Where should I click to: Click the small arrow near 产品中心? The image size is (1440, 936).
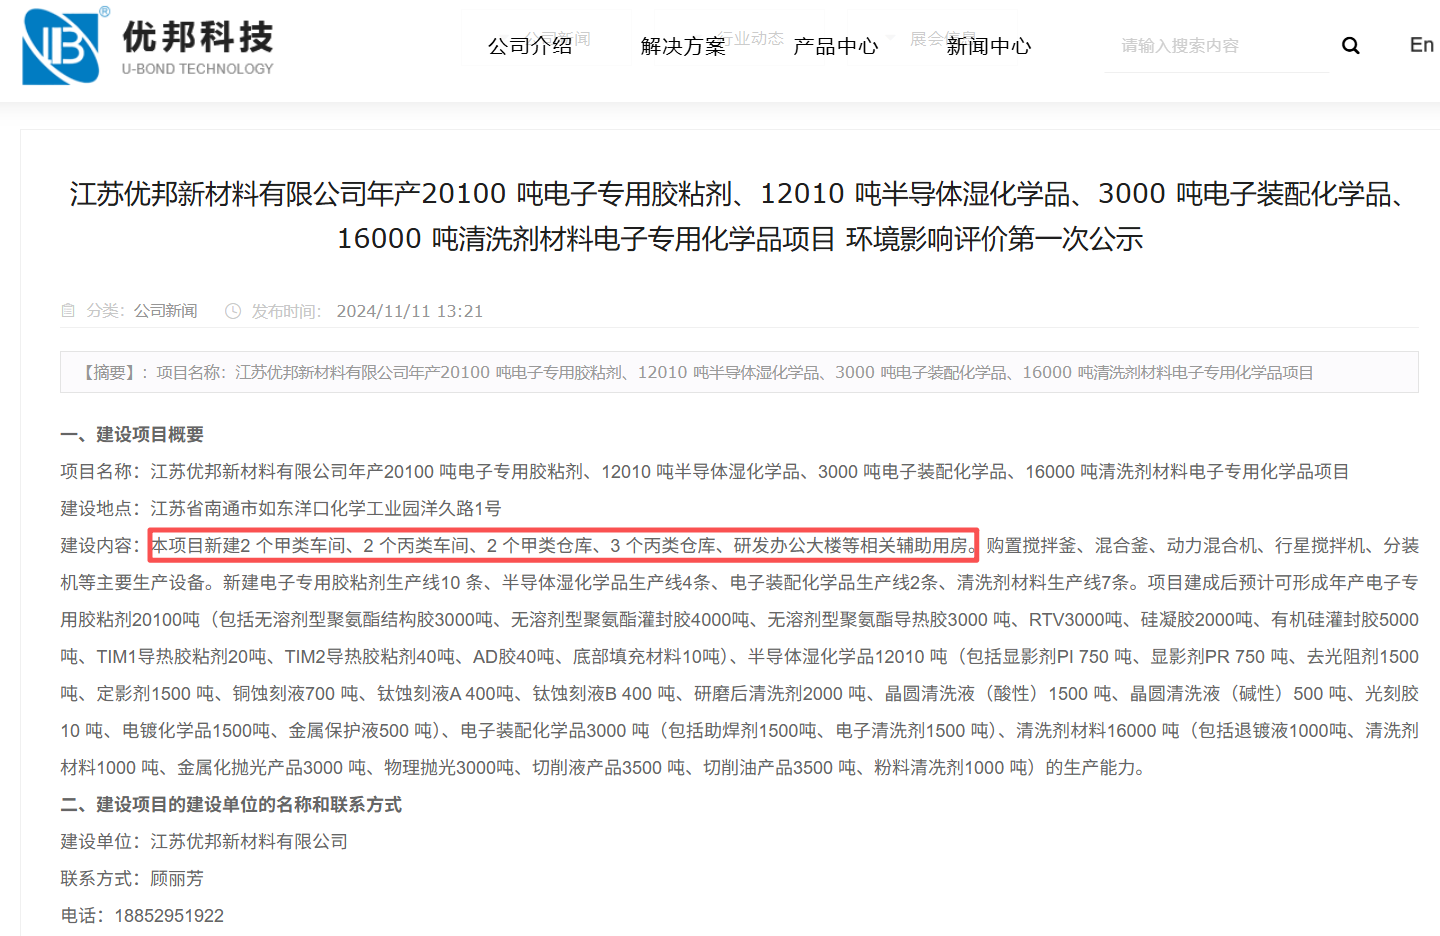890,37
